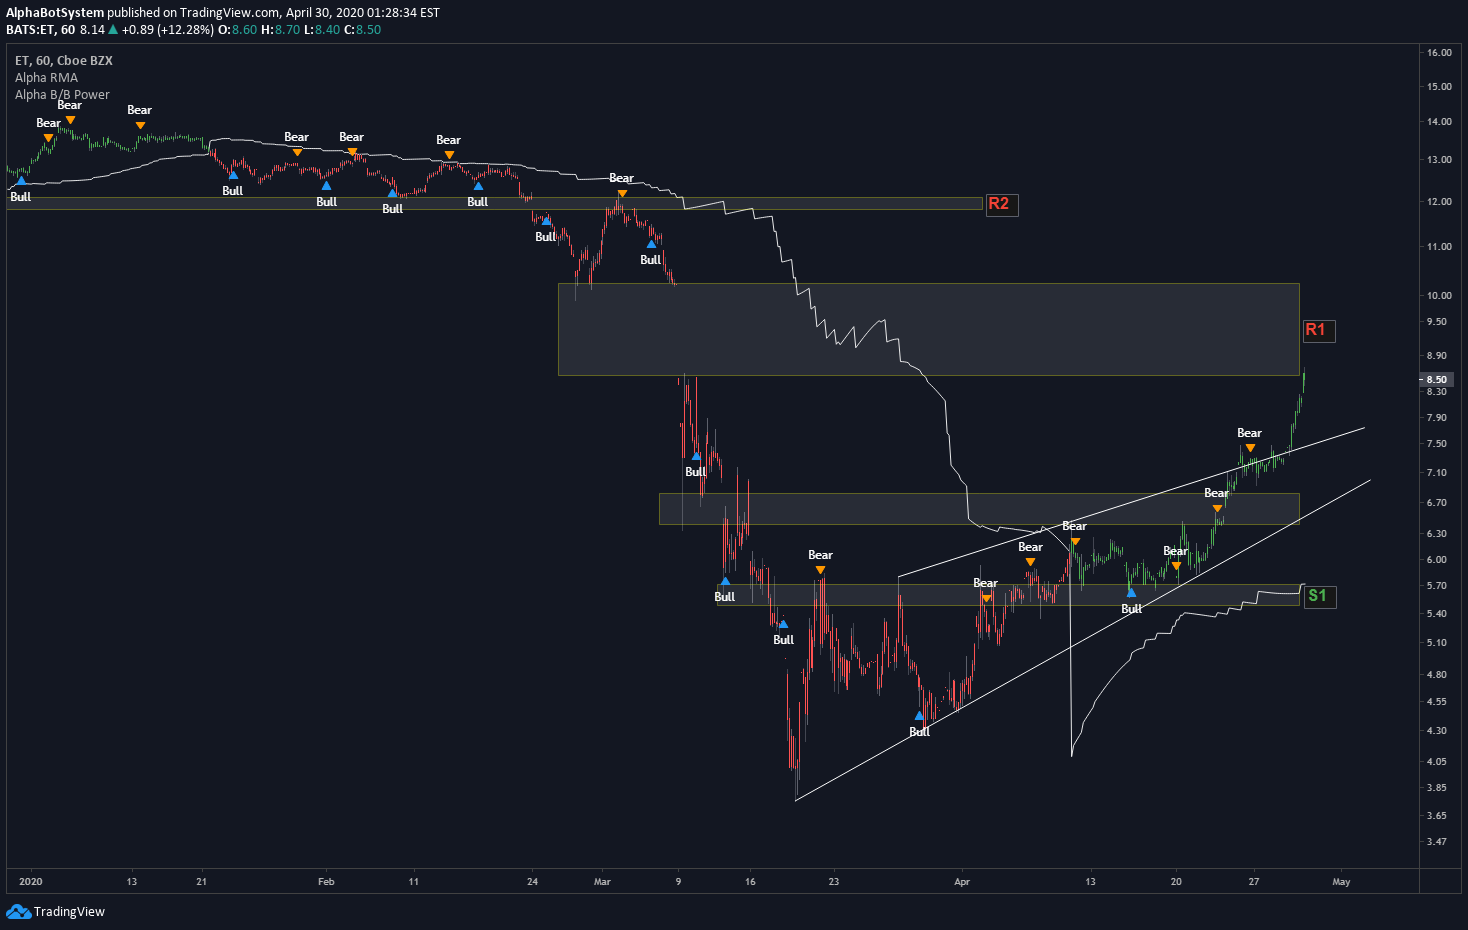Click the highlighted 8.50 current price tag
This screenshot has height=930, width=1468.
[x=1436, y=380]
